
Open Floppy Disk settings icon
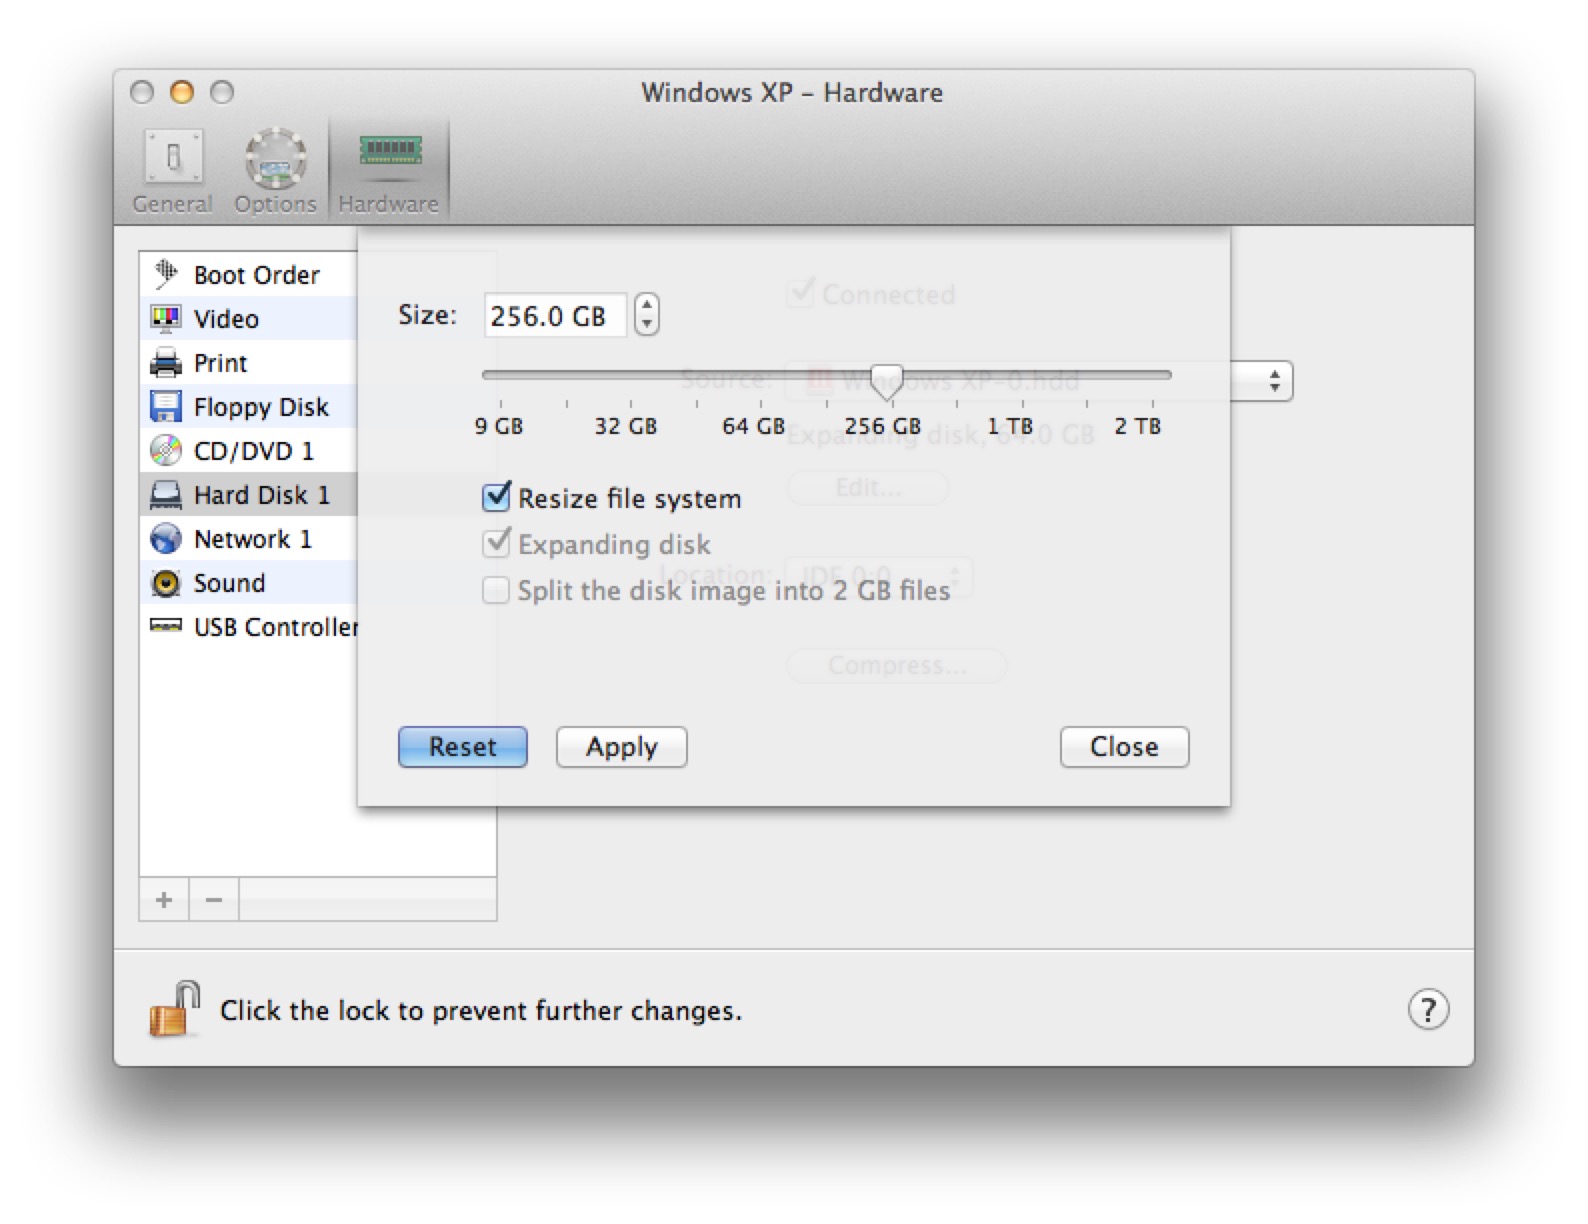click(x=166, y=406)
